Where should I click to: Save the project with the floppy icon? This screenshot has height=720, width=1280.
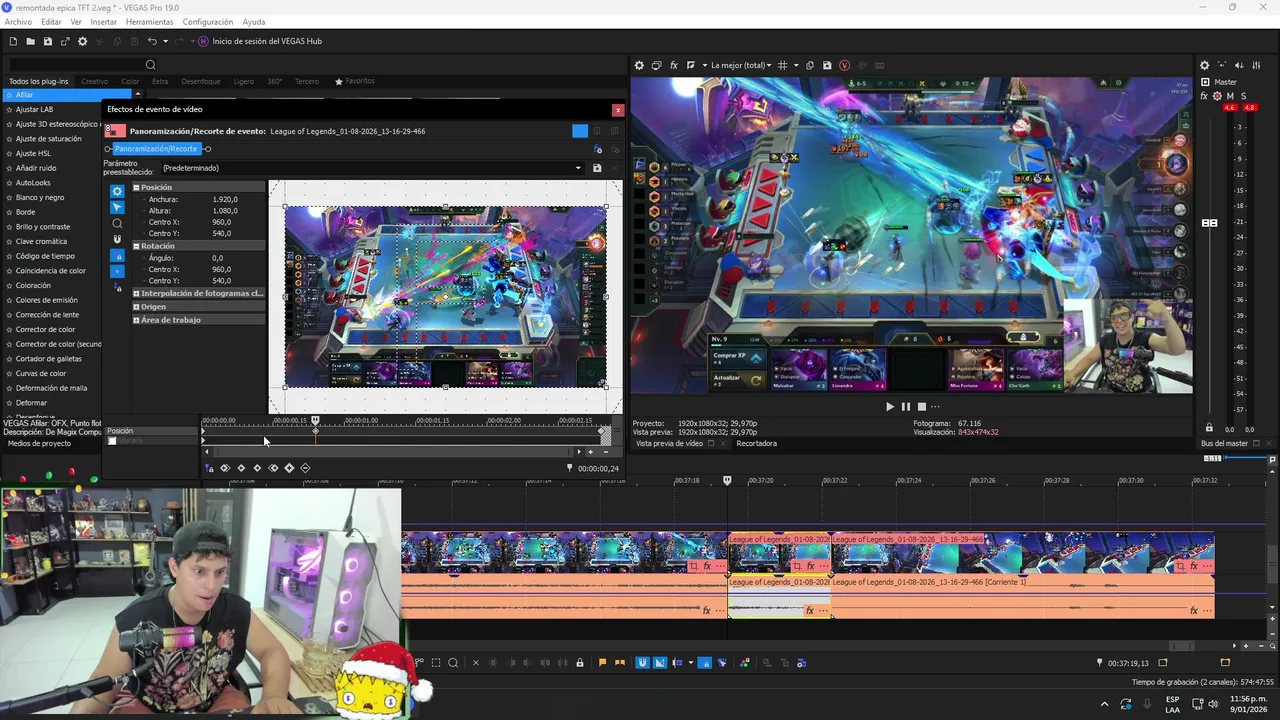(47, 41)
